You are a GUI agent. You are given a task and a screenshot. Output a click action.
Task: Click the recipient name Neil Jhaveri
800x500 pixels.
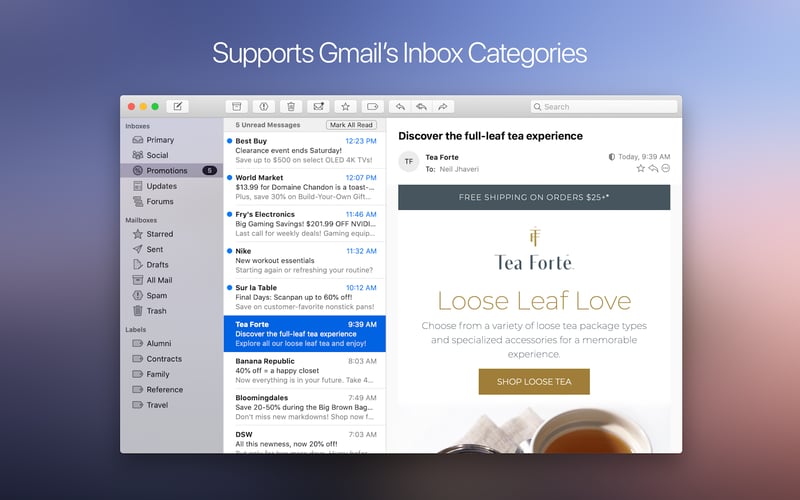459,169
